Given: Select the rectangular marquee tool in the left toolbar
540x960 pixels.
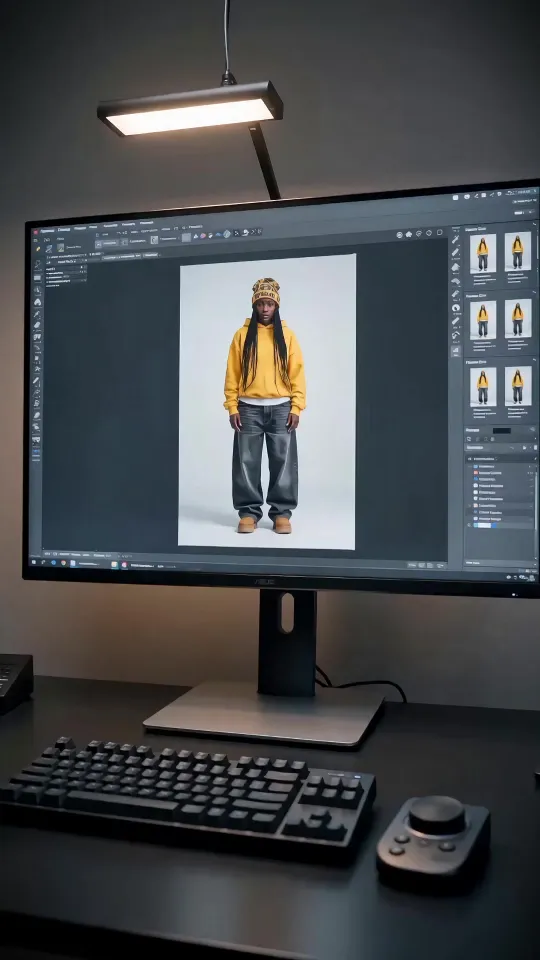Looking at the screenshot, I should click(x=37, y=278).
